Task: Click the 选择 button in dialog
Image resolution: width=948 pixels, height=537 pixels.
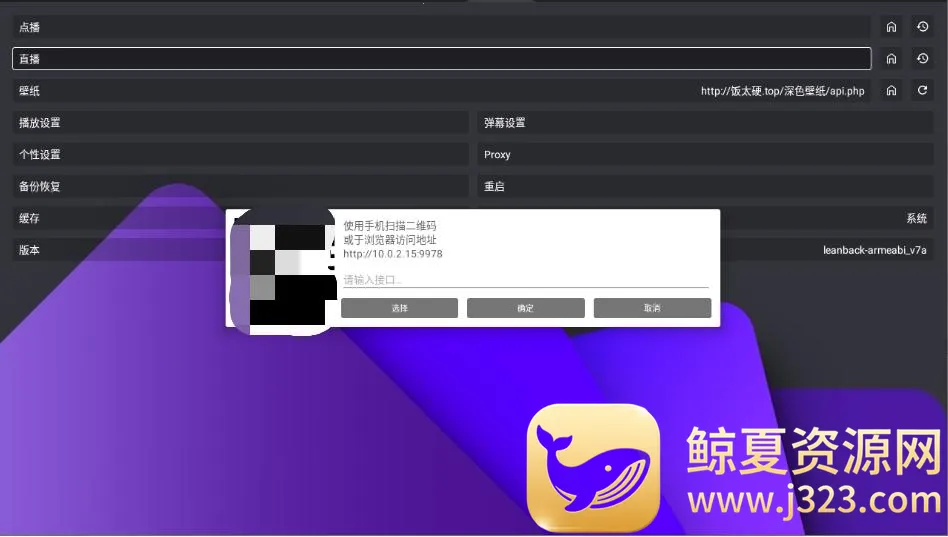Action: (x=400, y=308)
